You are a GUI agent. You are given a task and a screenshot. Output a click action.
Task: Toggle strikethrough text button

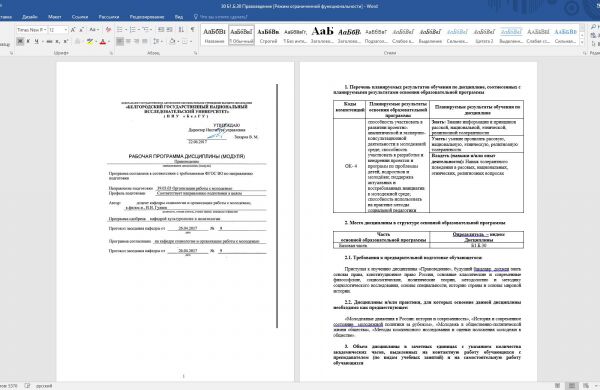click(49, 41)
